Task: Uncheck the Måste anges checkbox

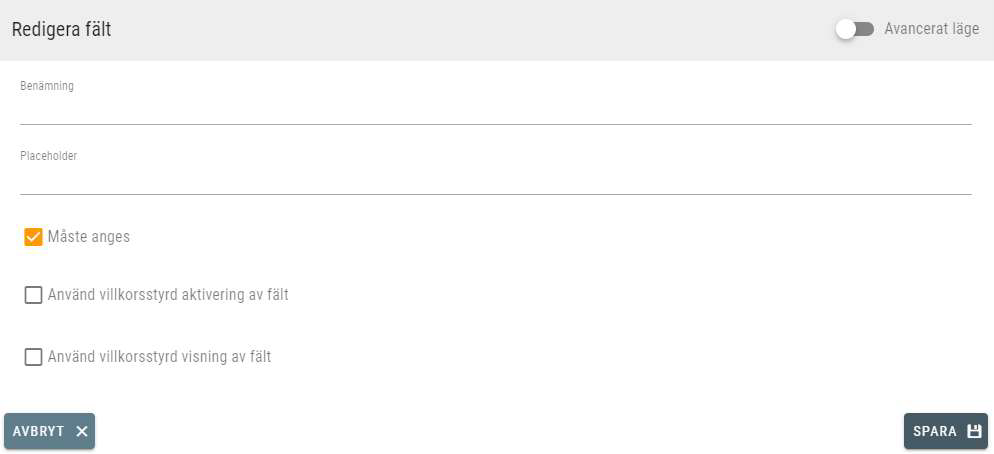Action: [33, 237]
